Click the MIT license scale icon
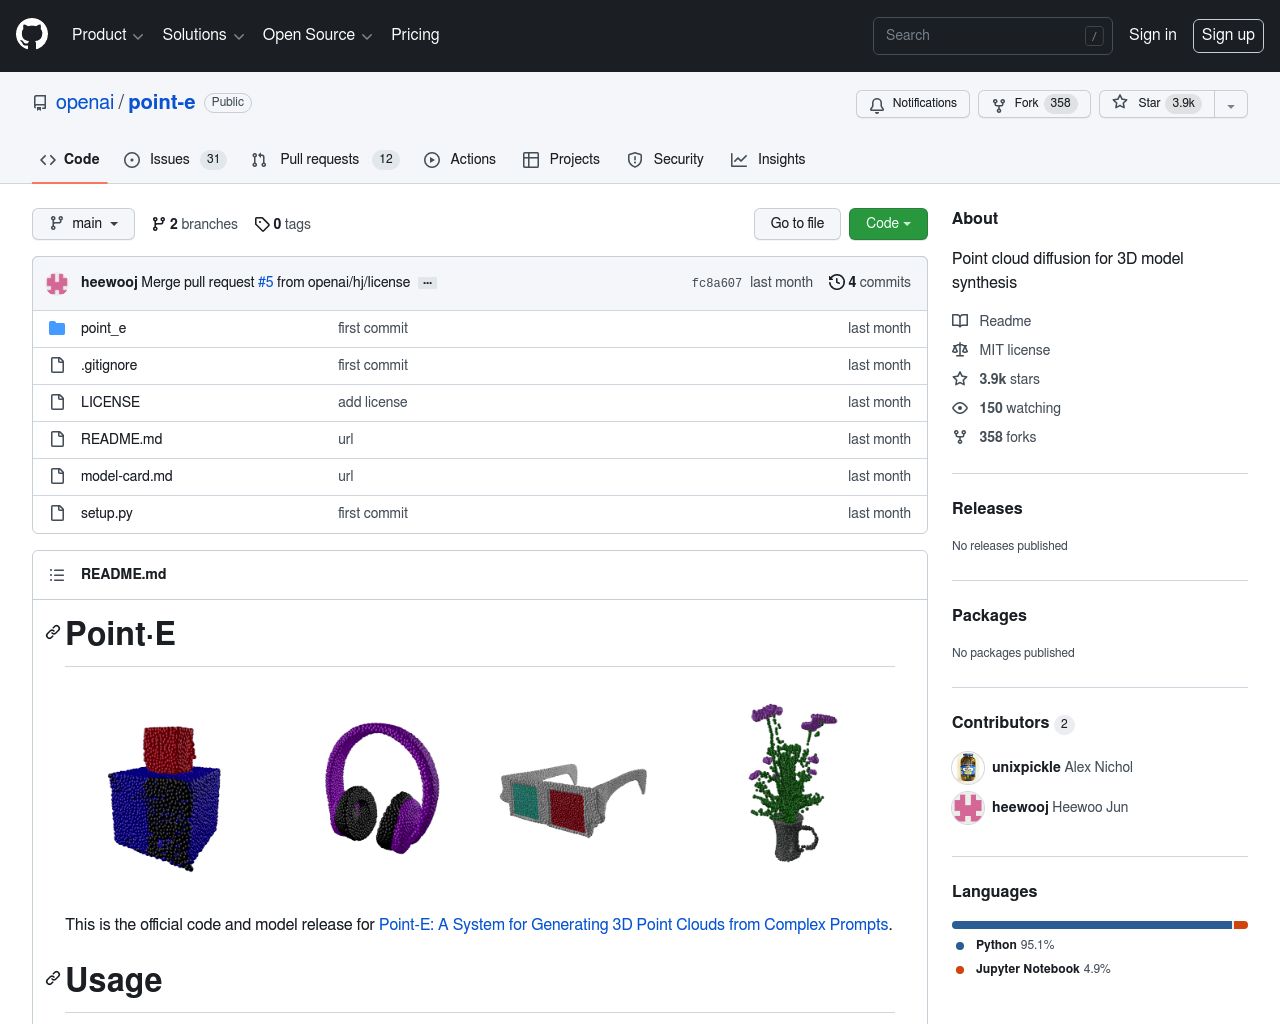1280x1024 pixels. point(960,350)
